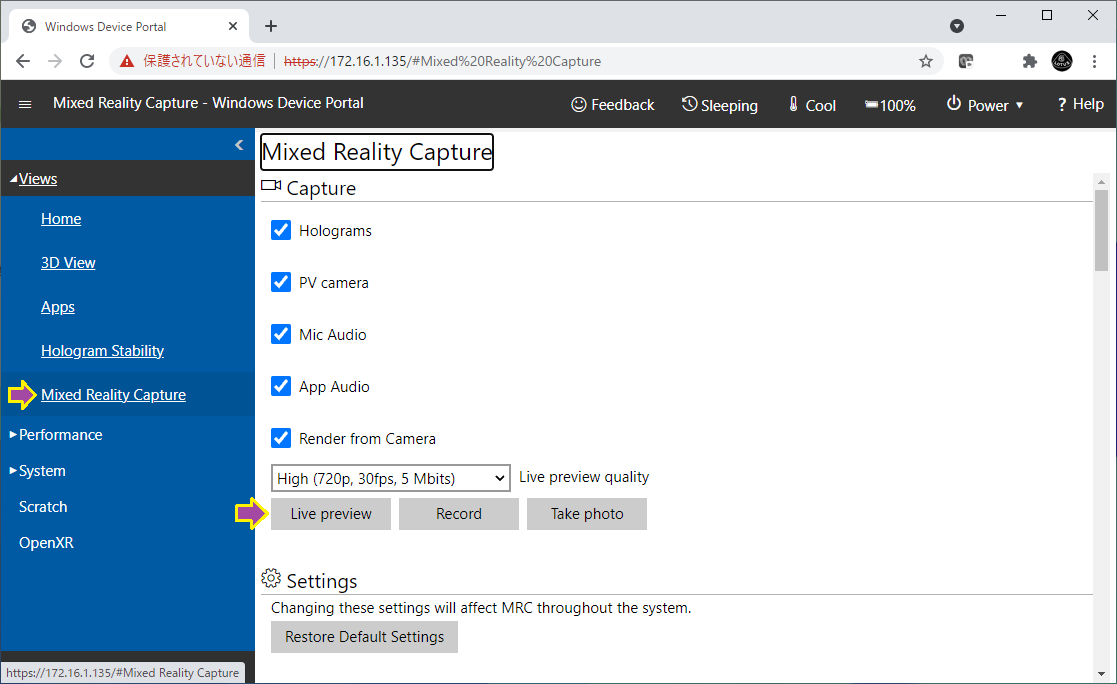
Task: Open the Live preview quality dropdown
Action: pyautogui.click(x=391, y=478)
